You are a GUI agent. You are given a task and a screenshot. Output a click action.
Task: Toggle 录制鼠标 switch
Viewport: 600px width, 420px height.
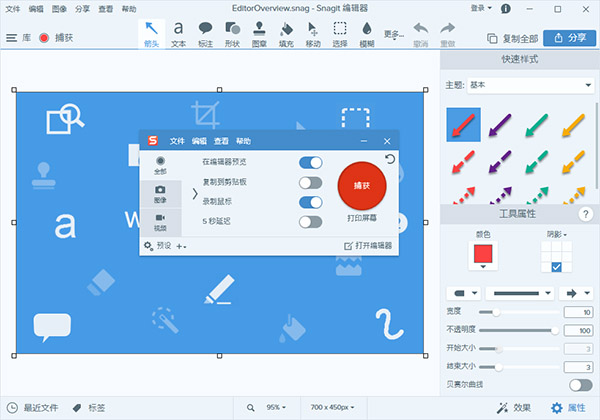[x=310, y=202]
